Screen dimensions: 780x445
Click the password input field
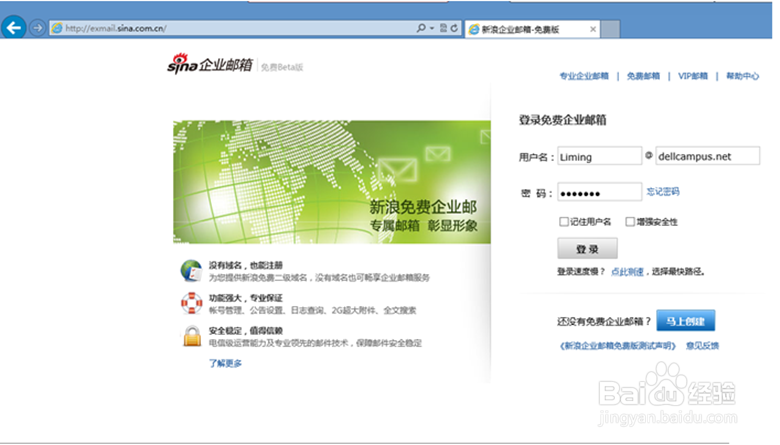(599, 192)
